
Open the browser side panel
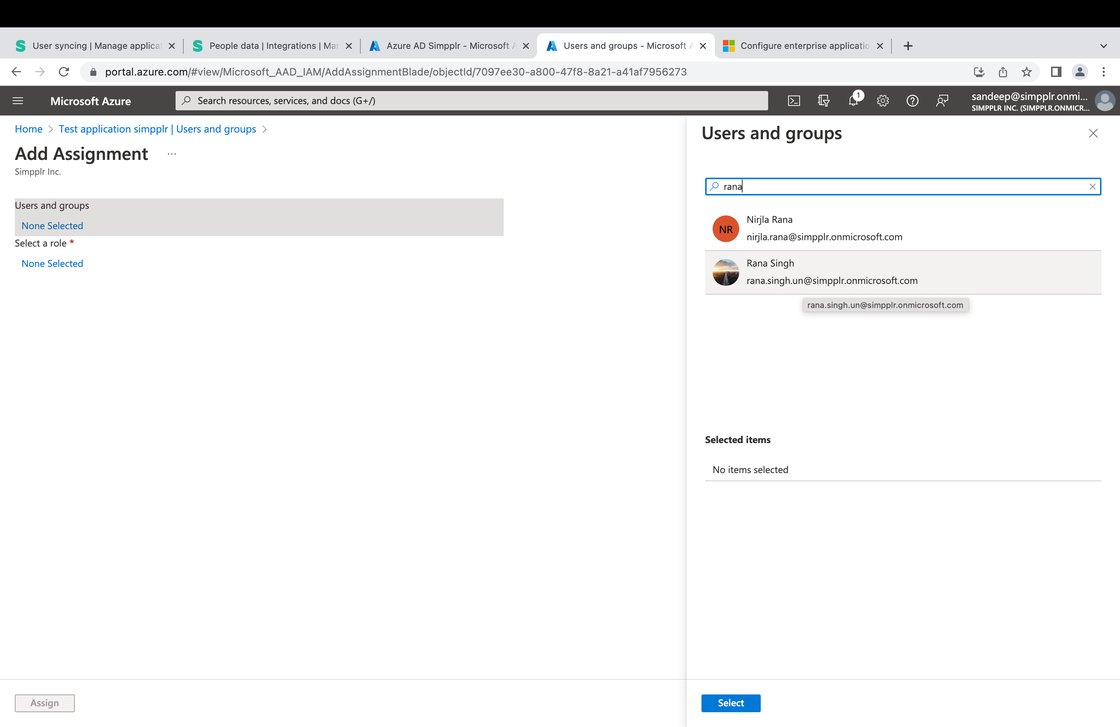[1054, 72]
